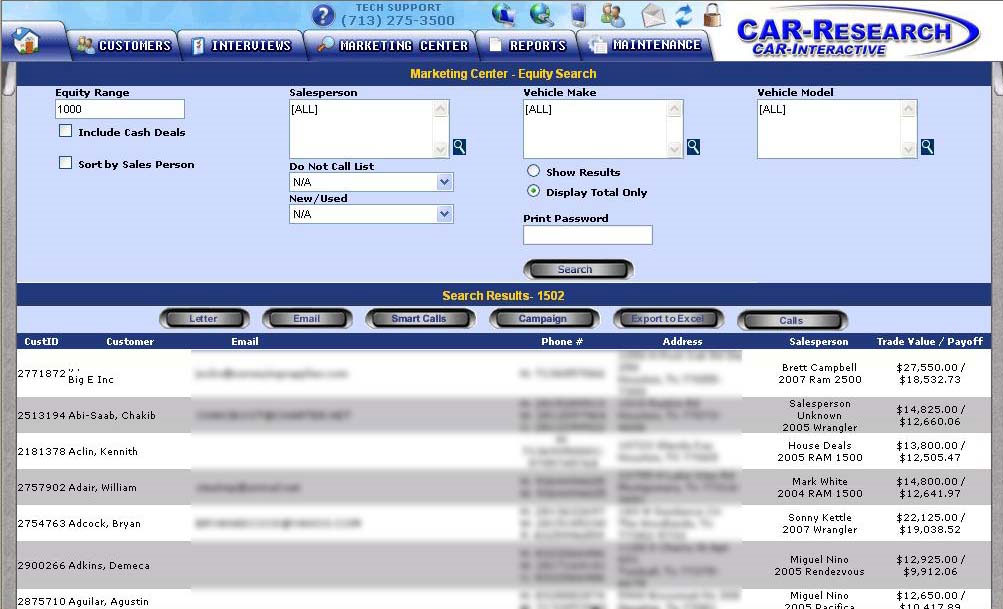Open the two-people users icon
The height and width of the screenshot is (609, 1003).
613,15
